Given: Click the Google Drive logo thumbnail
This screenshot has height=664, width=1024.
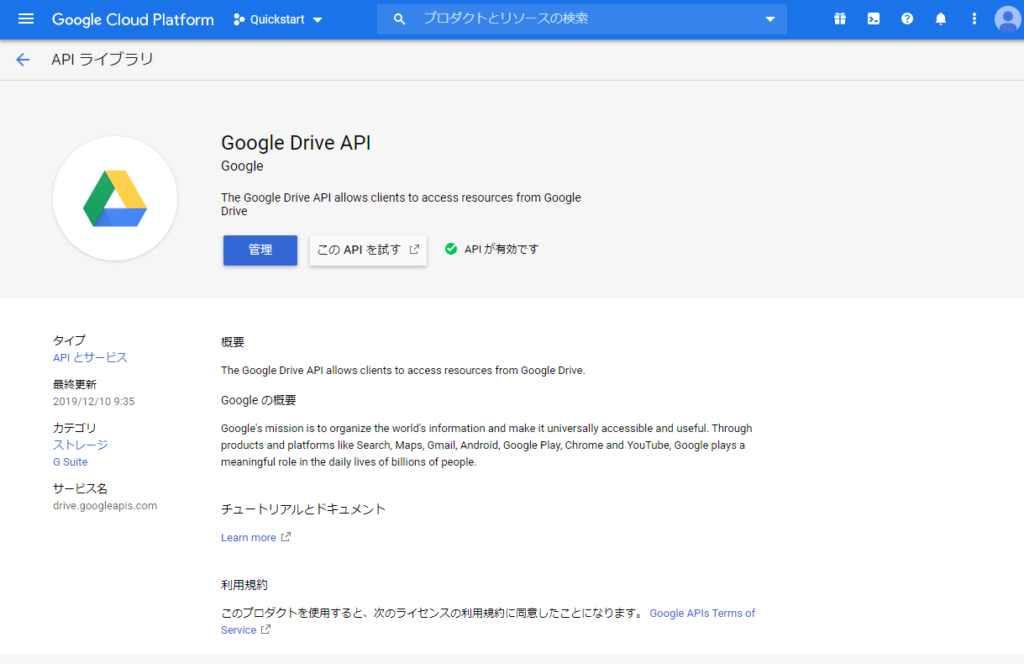Looking at the screenshot, I should click(115, 198).
